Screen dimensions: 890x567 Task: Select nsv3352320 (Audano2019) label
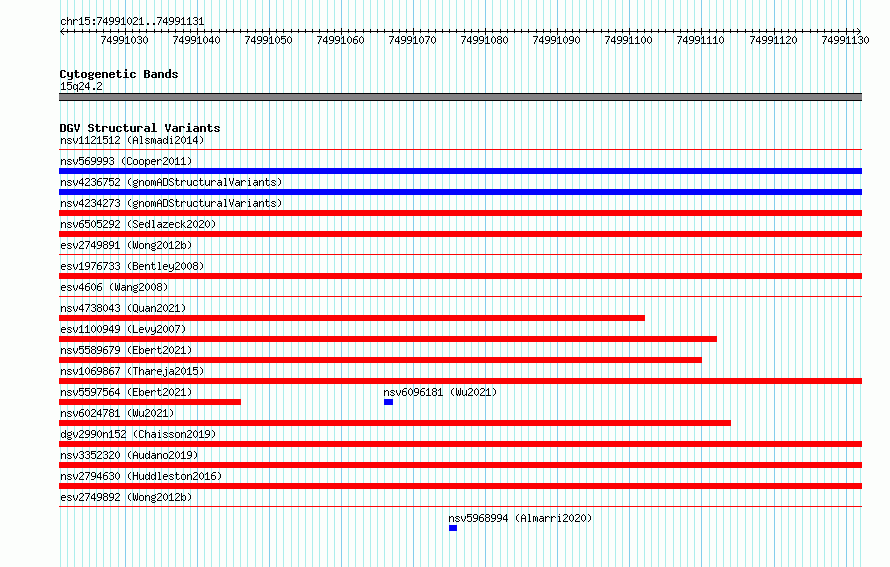(129, 455)
